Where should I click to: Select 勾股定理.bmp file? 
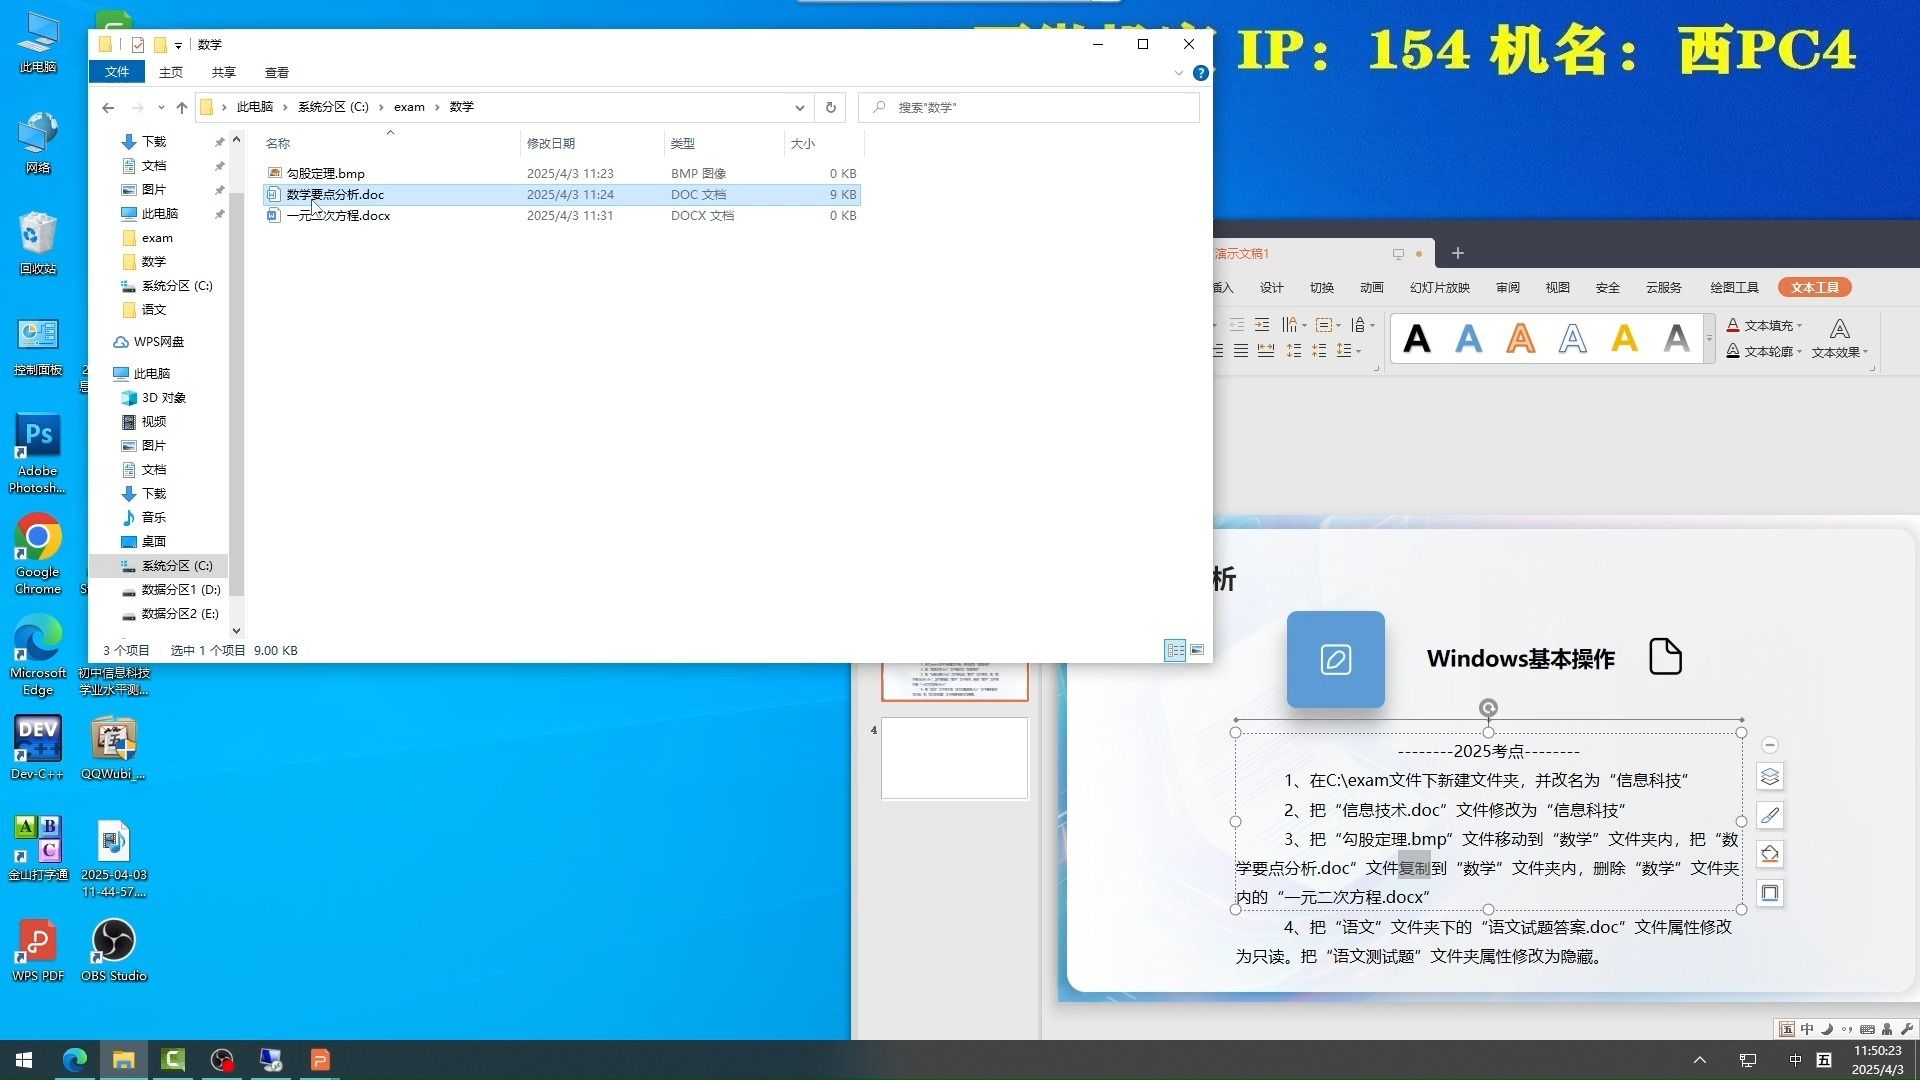(x=562, y=174)
